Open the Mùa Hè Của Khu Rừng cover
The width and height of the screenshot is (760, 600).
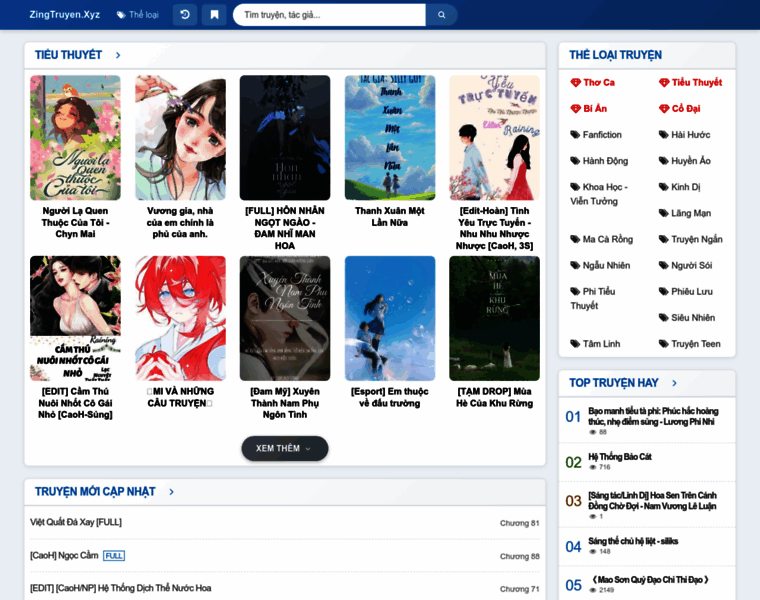(x=494, y=318)
